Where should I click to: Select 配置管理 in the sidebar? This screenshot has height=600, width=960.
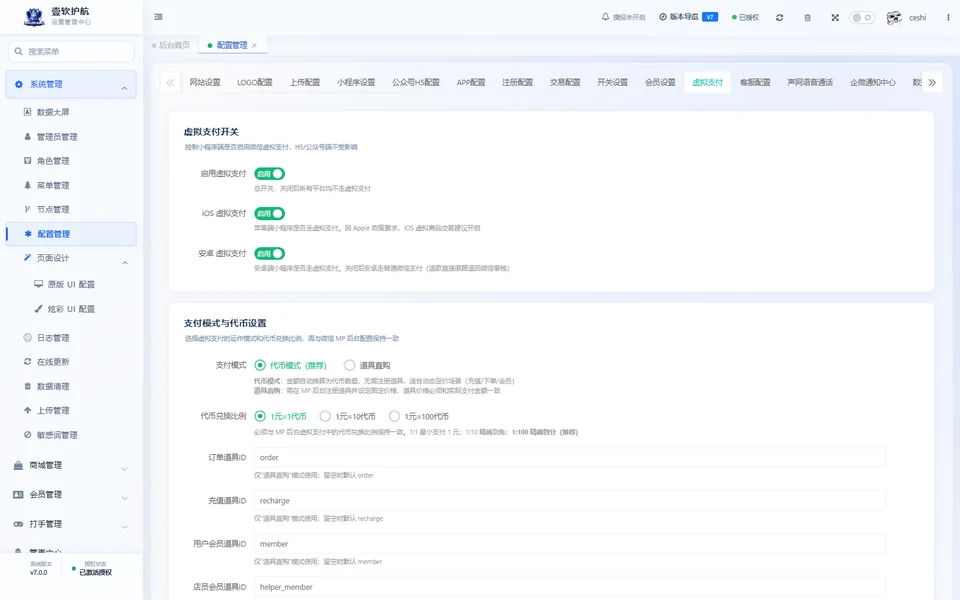click(71, 234)
